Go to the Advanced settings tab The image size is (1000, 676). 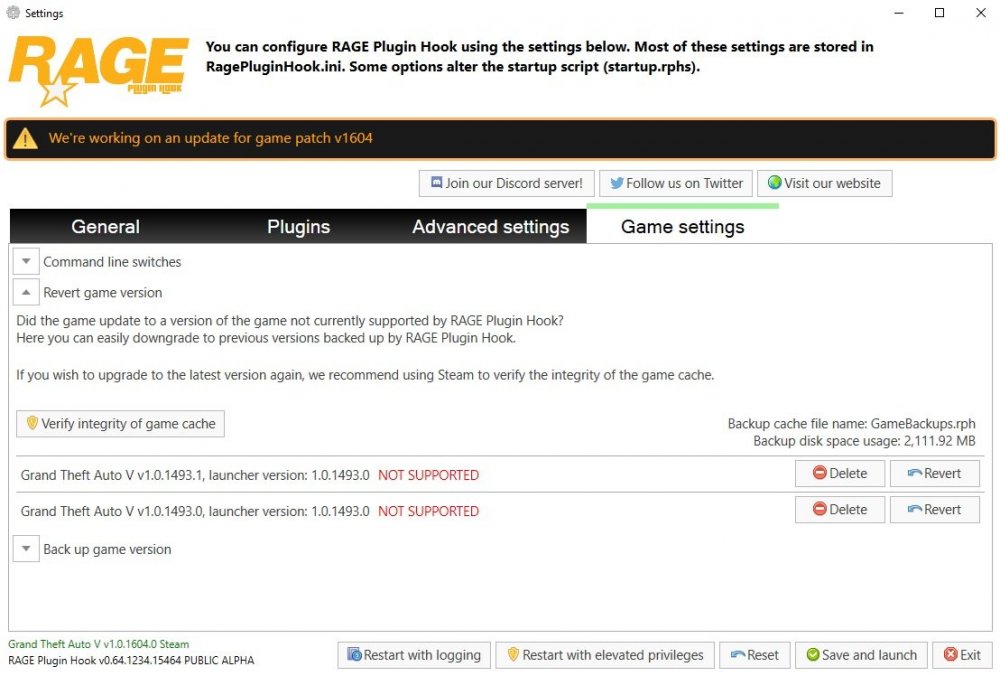[x=490, y=226]
